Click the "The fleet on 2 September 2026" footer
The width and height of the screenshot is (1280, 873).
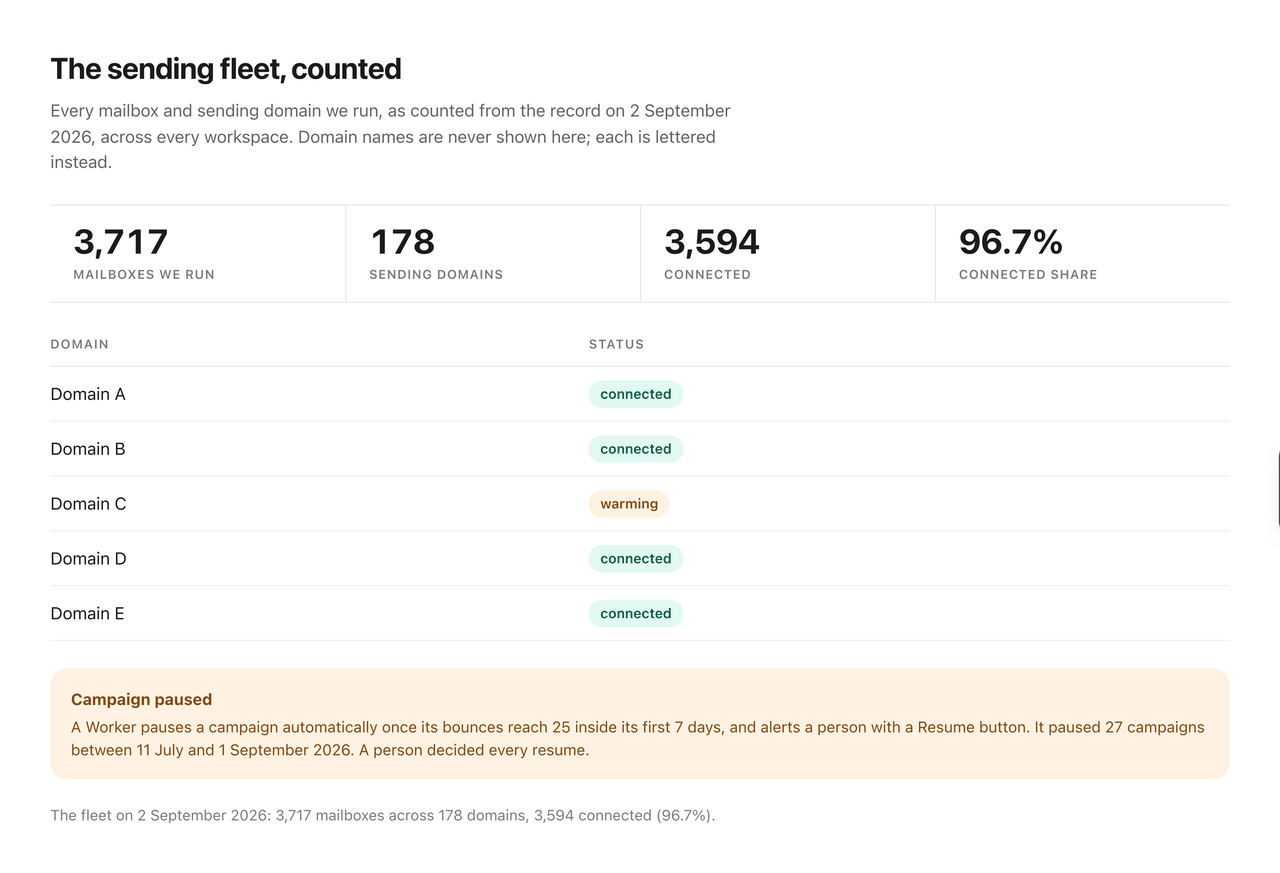click(383, 816)
